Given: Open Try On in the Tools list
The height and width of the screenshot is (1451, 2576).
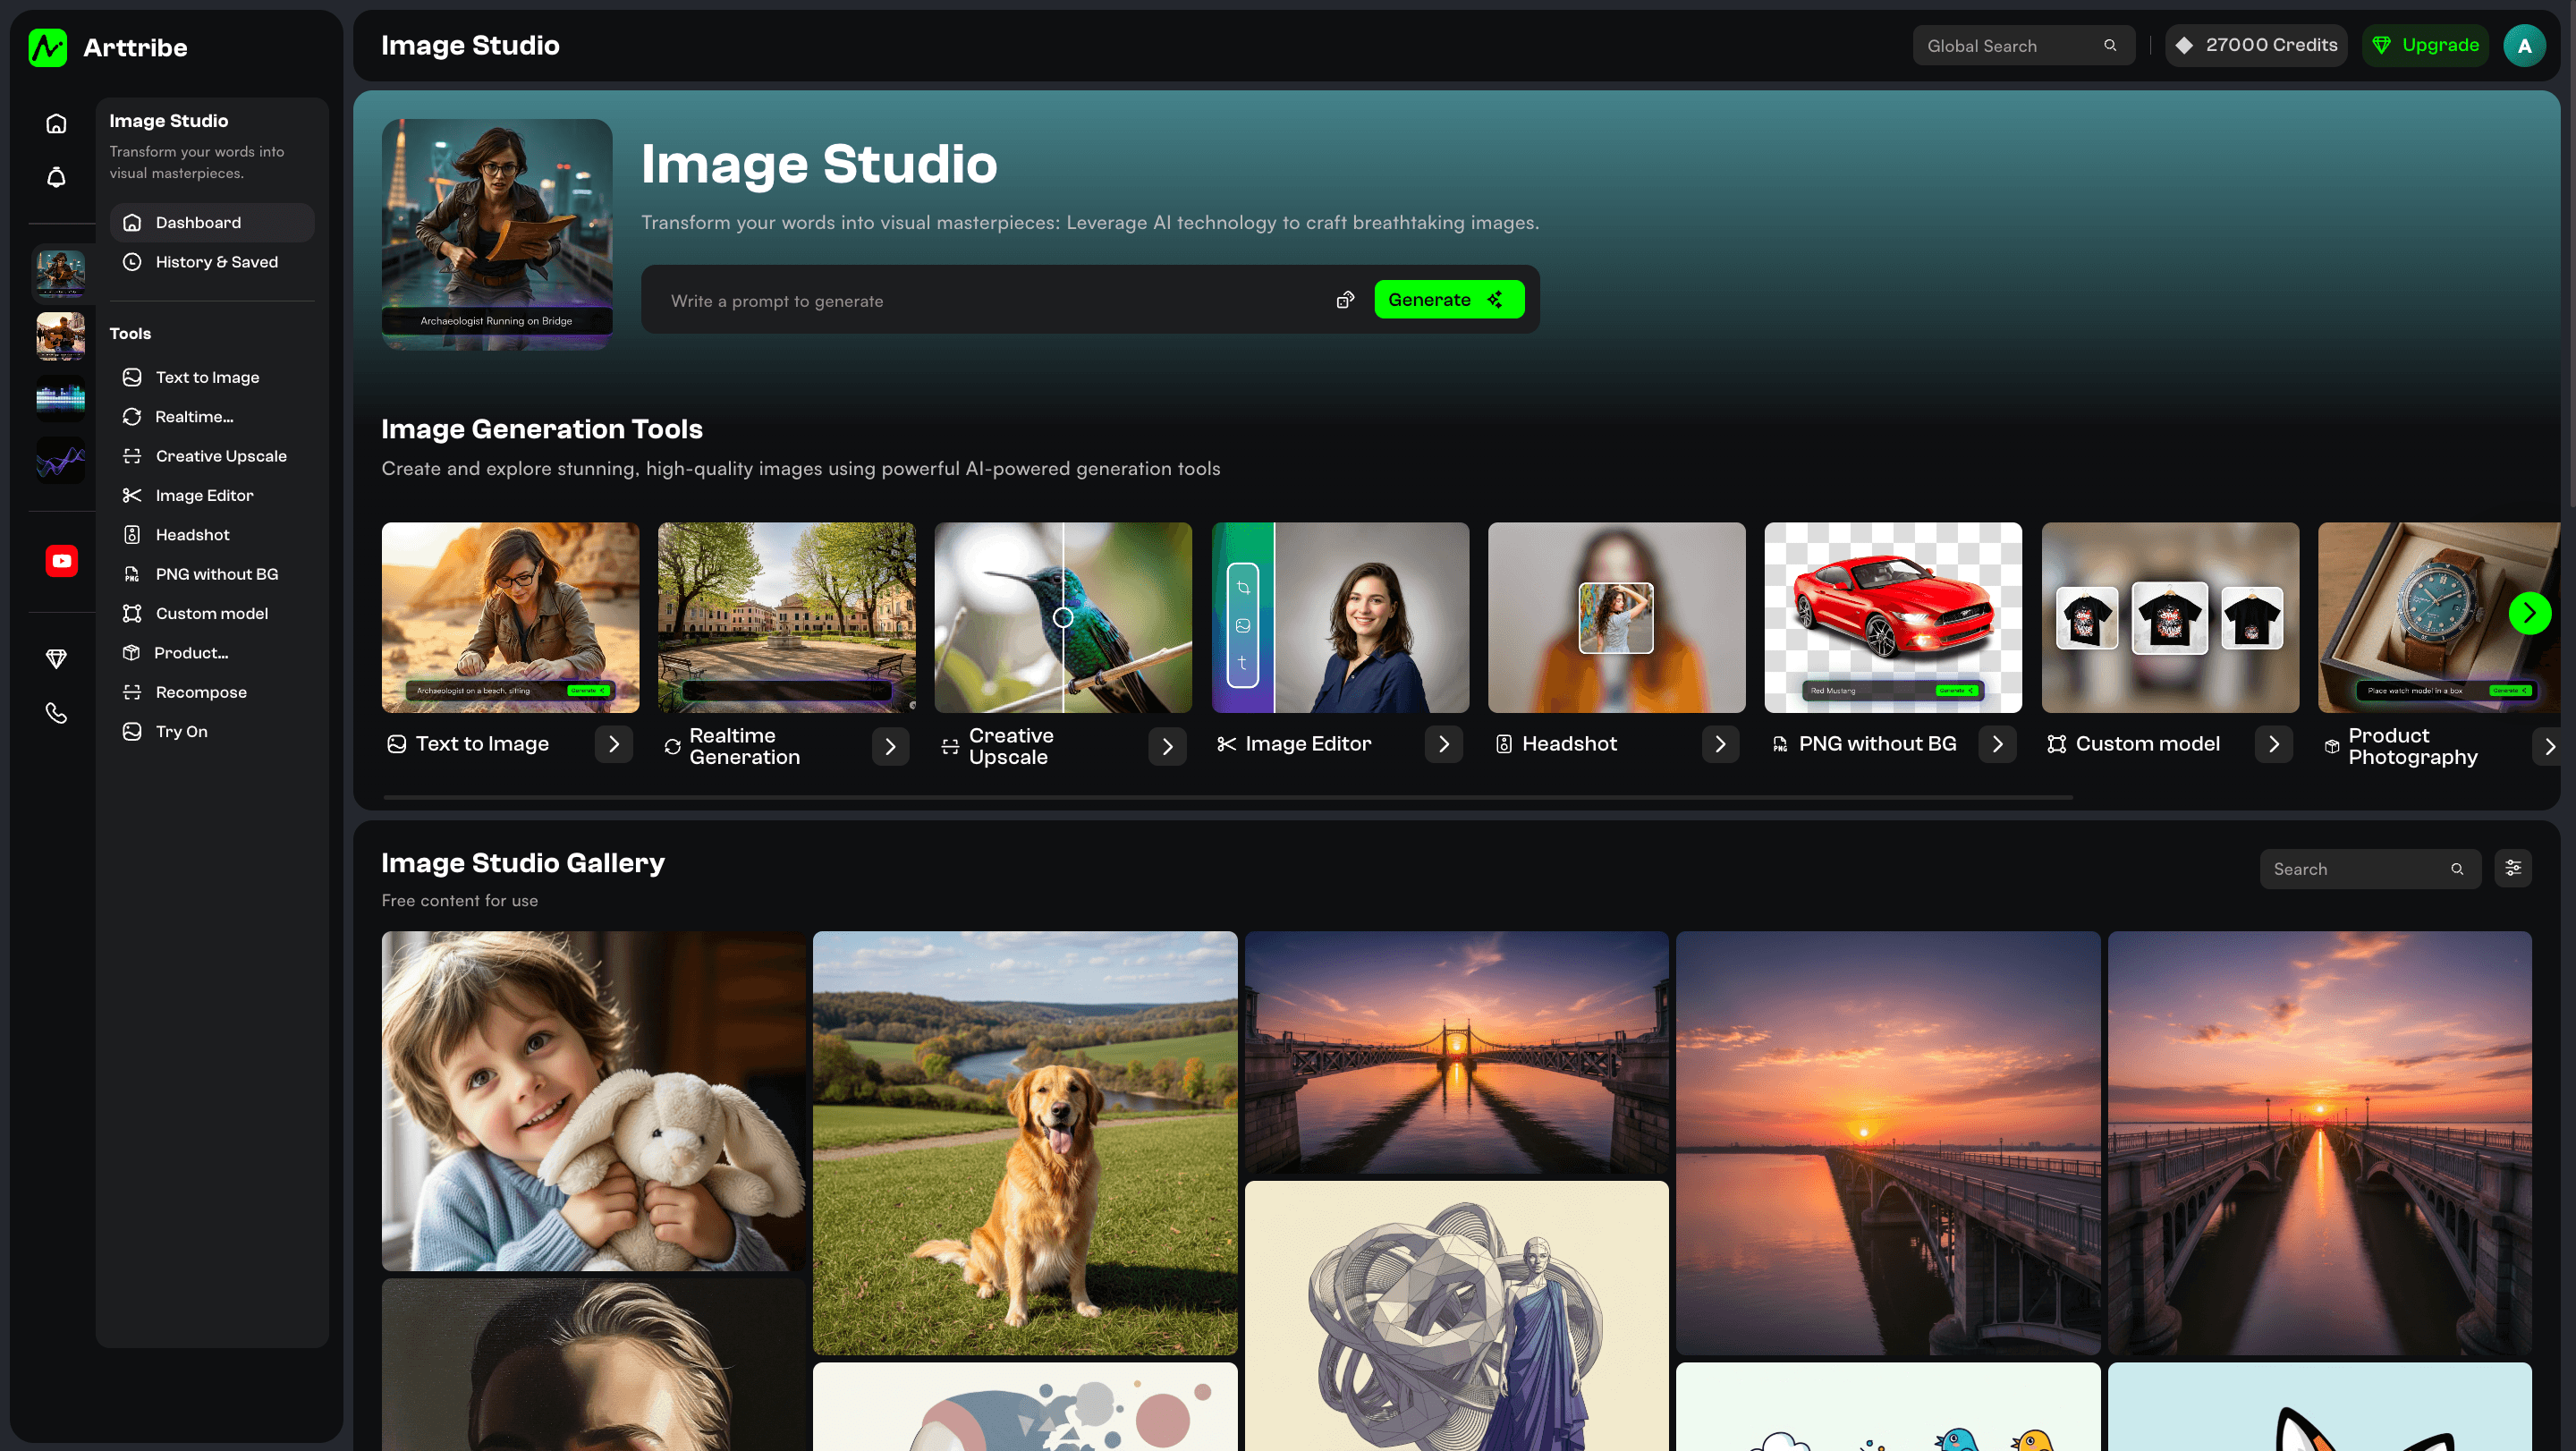Looking at the screenshot, I should [x=212, y=731].
